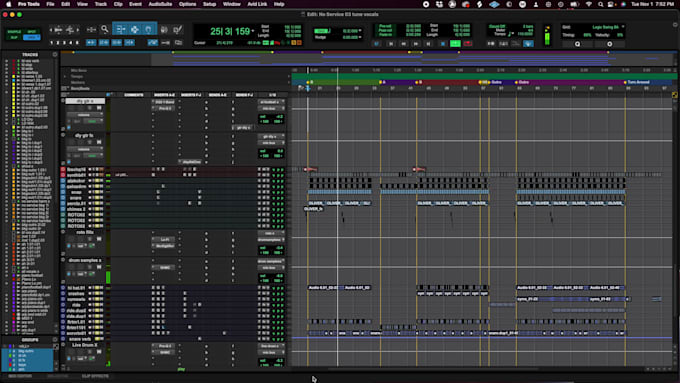680x383 pixels.
Task: Select the Trim tool
Action: coord(121,29)
